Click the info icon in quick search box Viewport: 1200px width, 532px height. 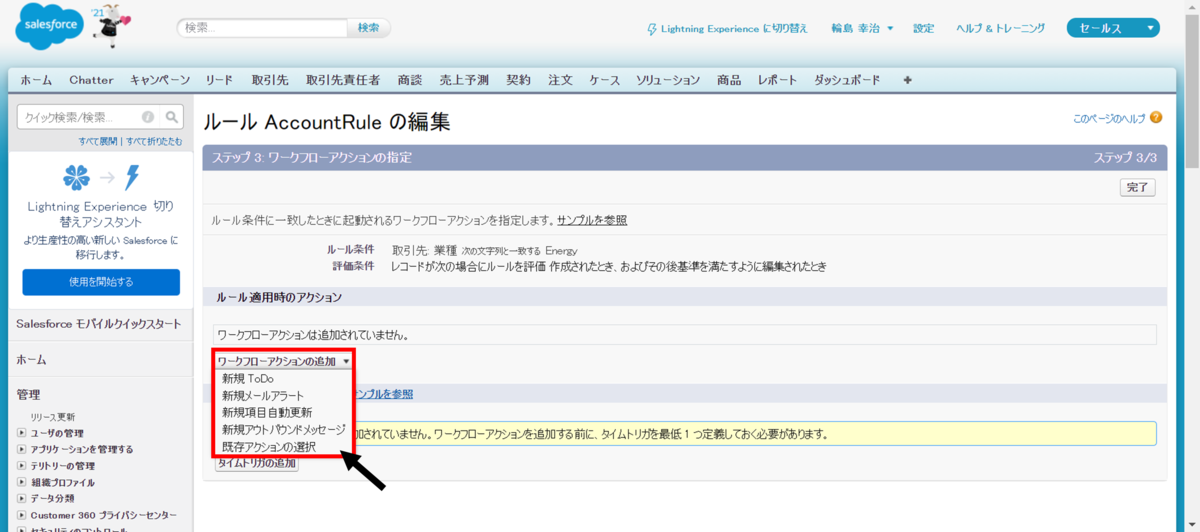pyautogui.click(x=148, y=117)
